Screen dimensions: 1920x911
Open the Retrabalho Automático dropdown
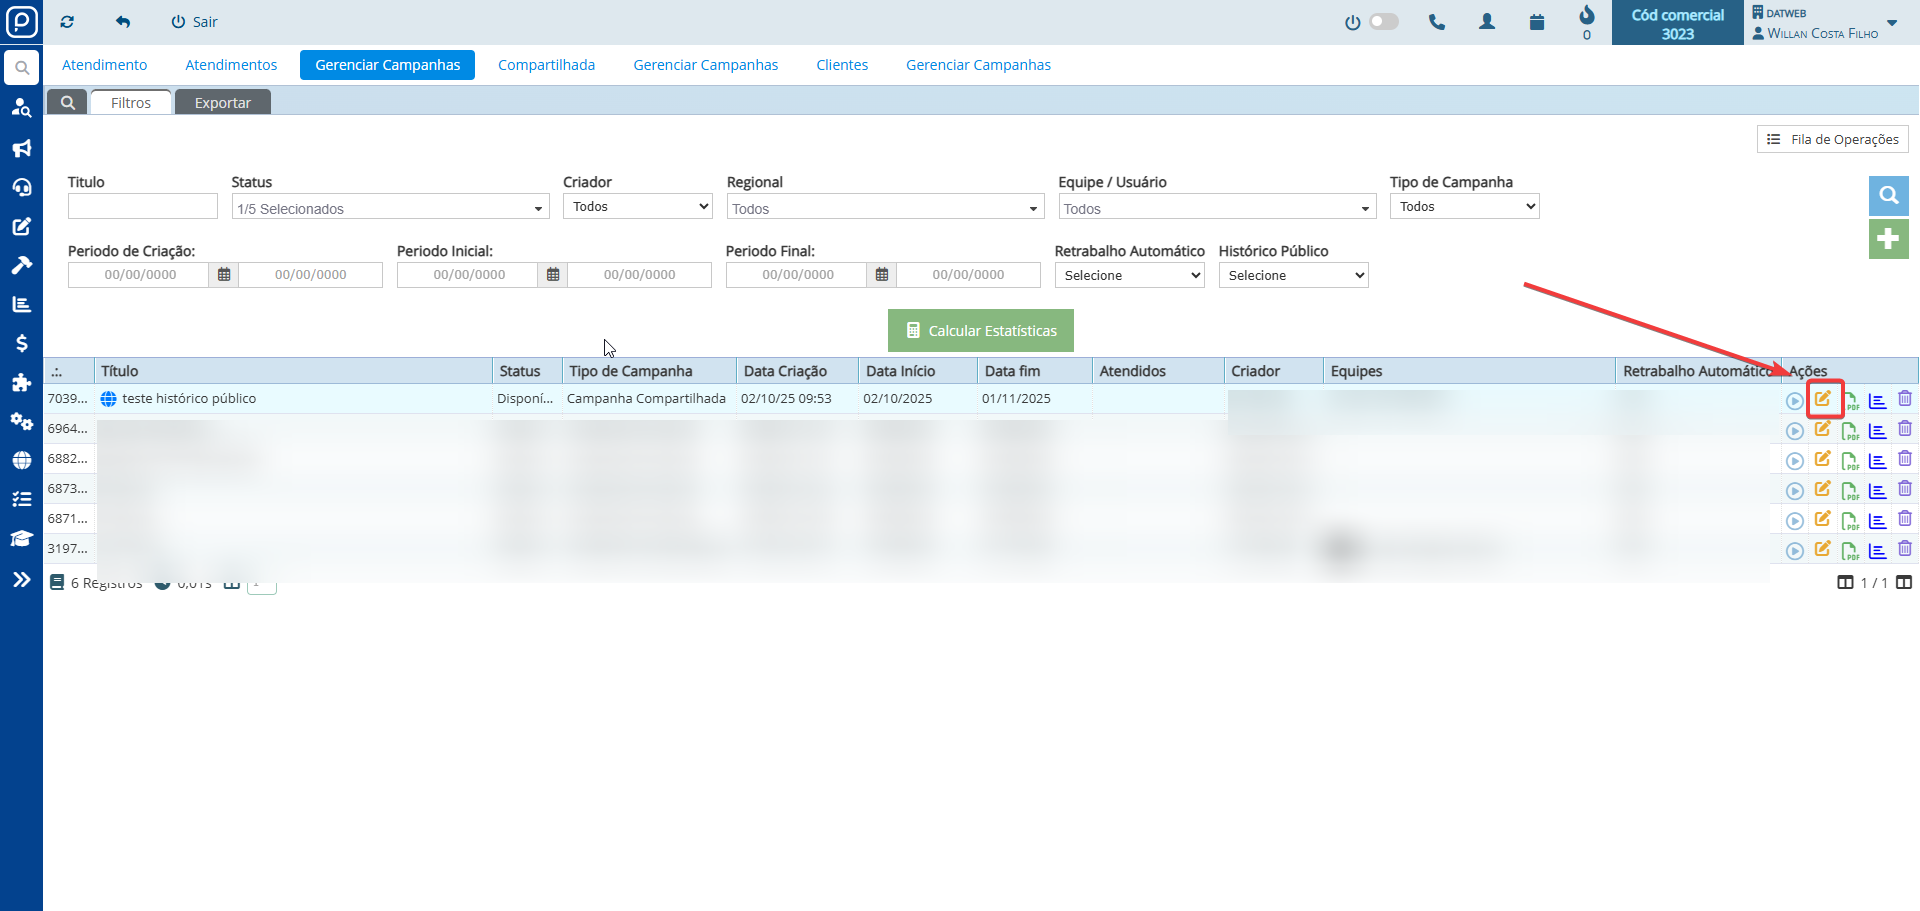pyautogui.click(x=1129, y=275)
